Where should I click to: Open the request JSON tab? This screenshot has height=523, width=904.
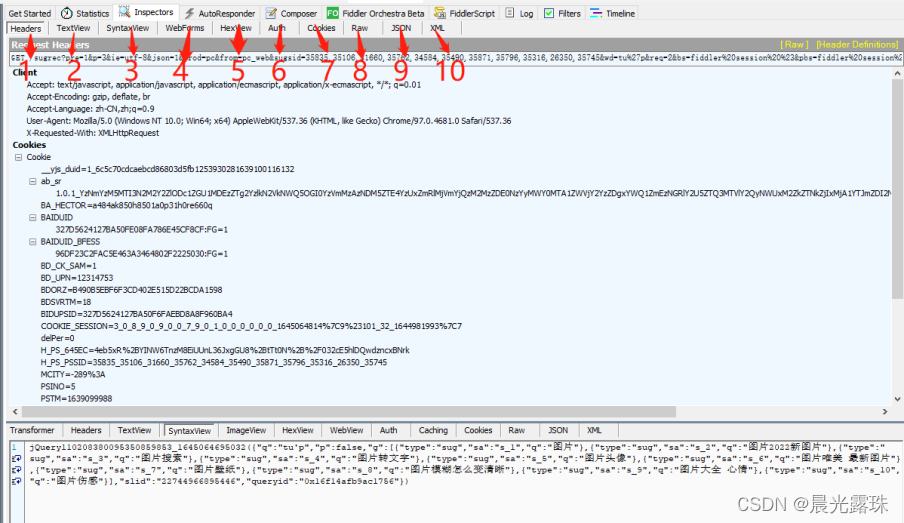[x=401, y=28]
